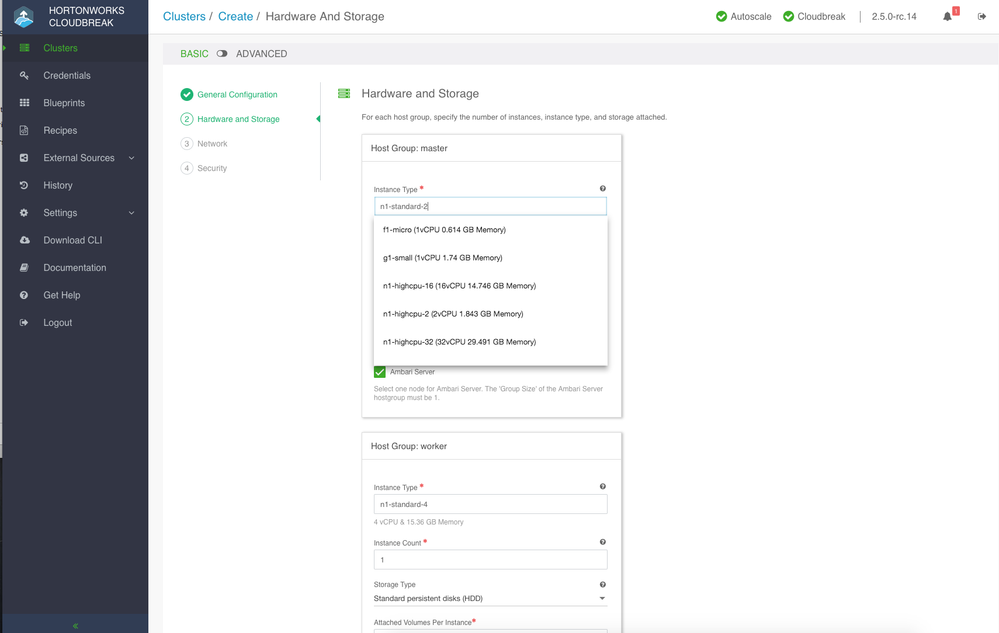Click the Blueprints grid icon

coord(24,103)
